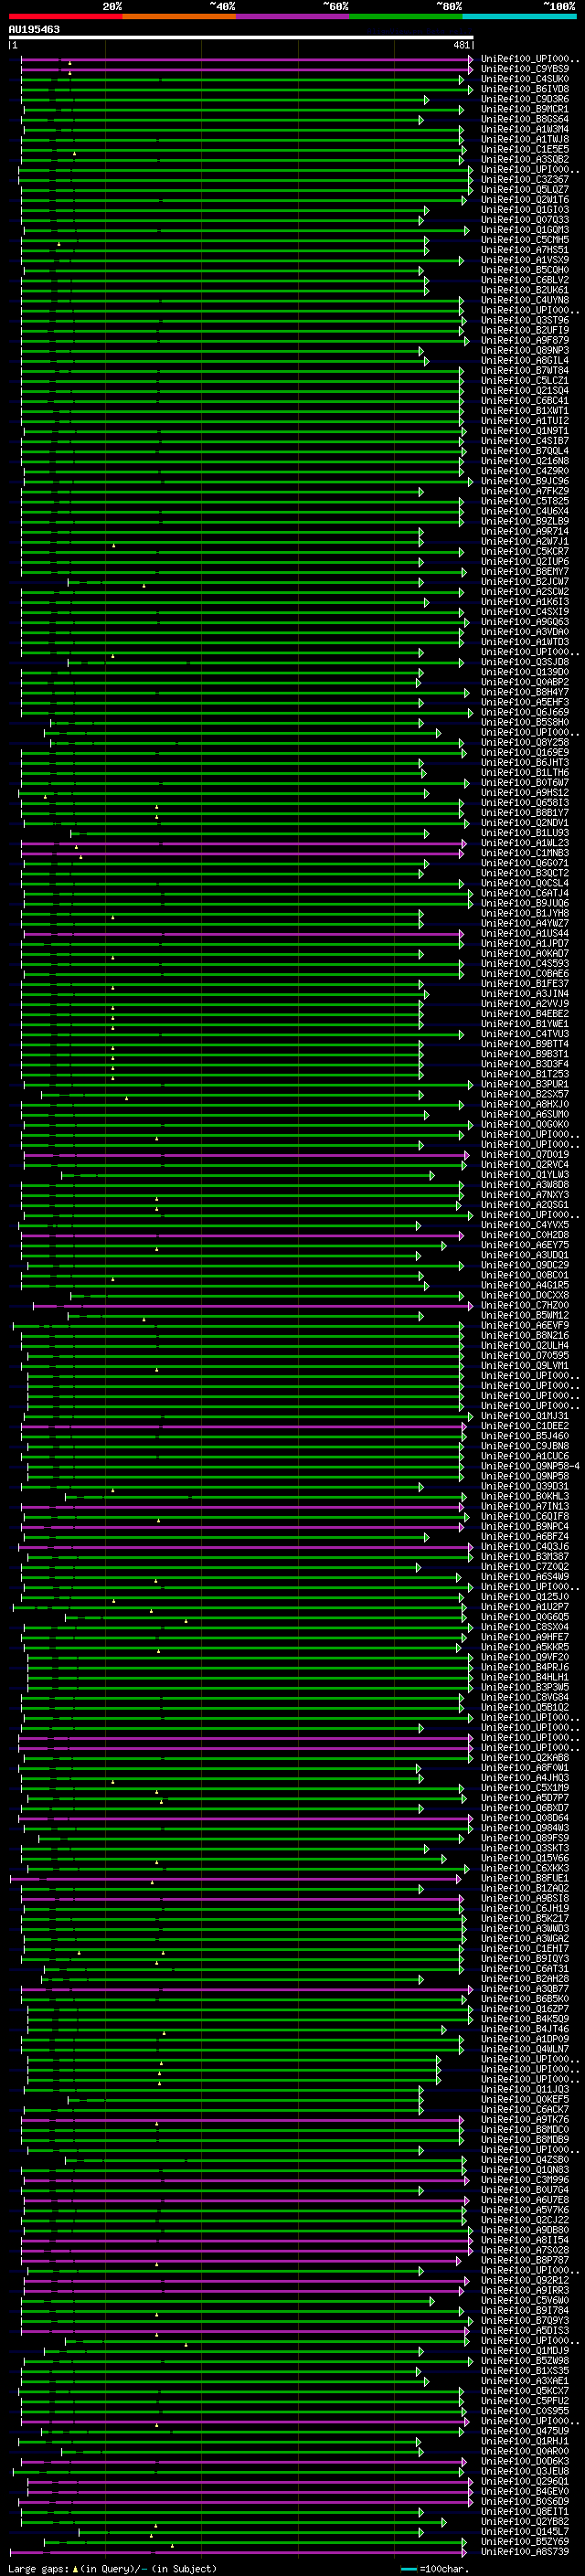Open hit label UniRef100_B8N216
Viewport: 585px width, 2576px height.
(525, 1336)
